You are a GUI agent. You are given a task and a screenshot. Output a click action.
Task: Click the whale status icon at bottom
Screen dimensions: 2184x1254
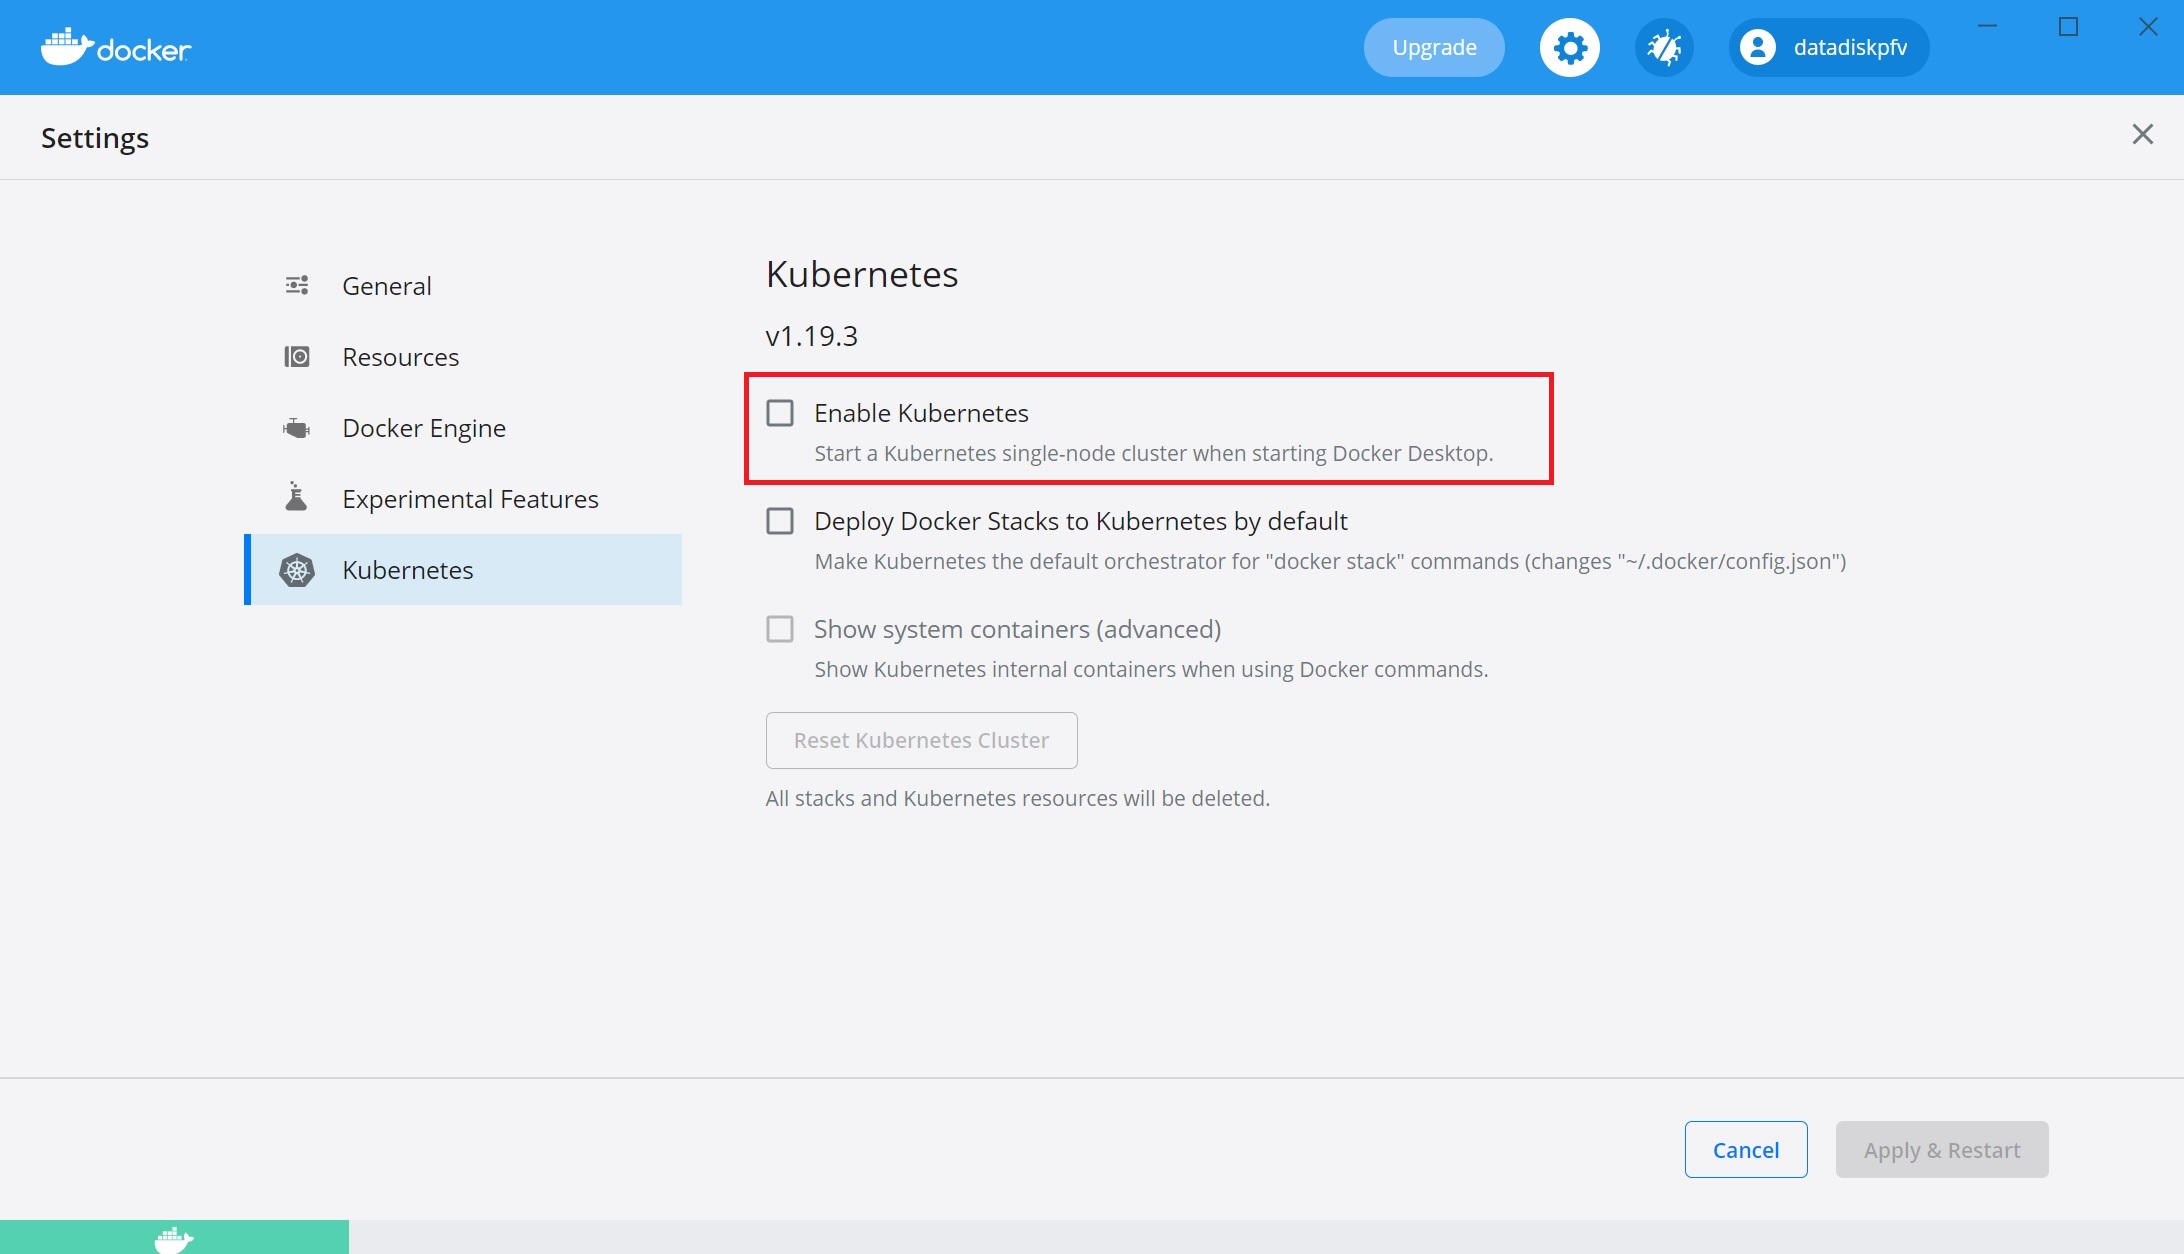tap(174, 1239)
